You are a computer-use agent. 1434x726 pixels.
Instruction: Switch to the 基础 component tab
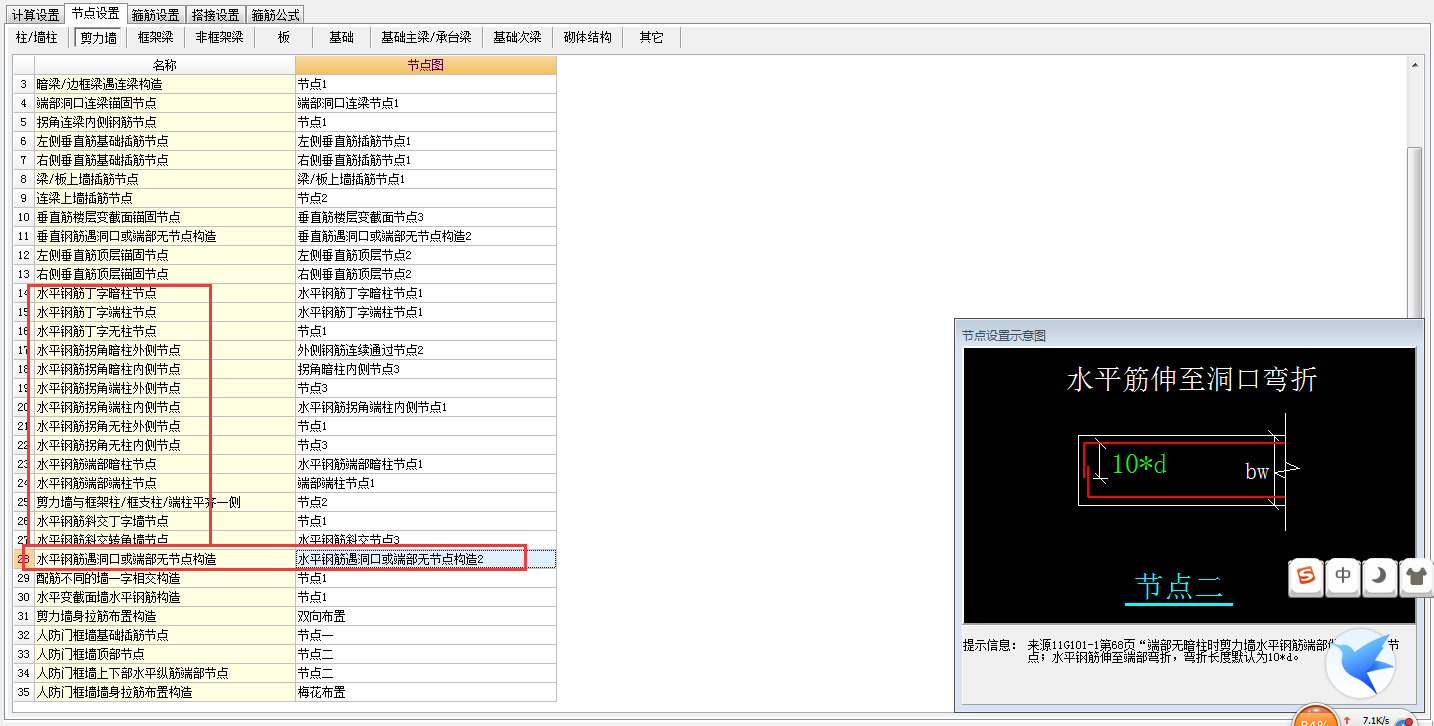coord(341,37)
